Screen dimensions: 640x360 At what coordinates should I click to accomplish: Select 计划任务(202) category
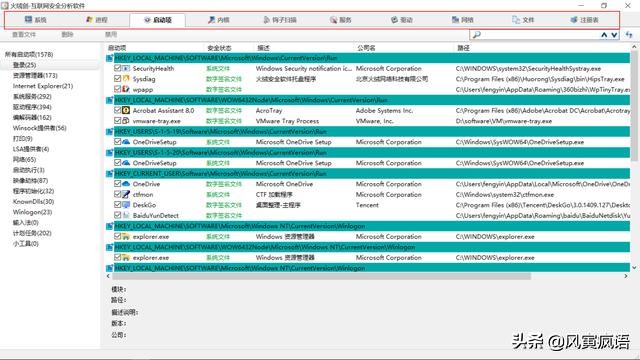tap(32, 233)
